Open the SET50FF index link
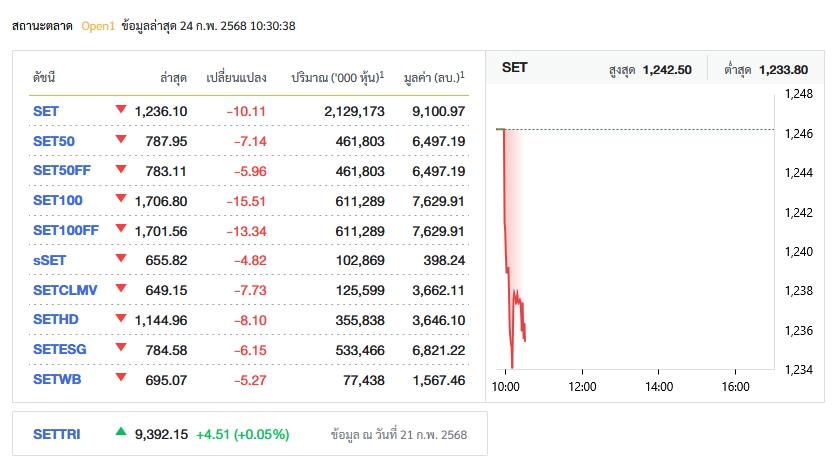The image size is (835, 465). [62, 170]
